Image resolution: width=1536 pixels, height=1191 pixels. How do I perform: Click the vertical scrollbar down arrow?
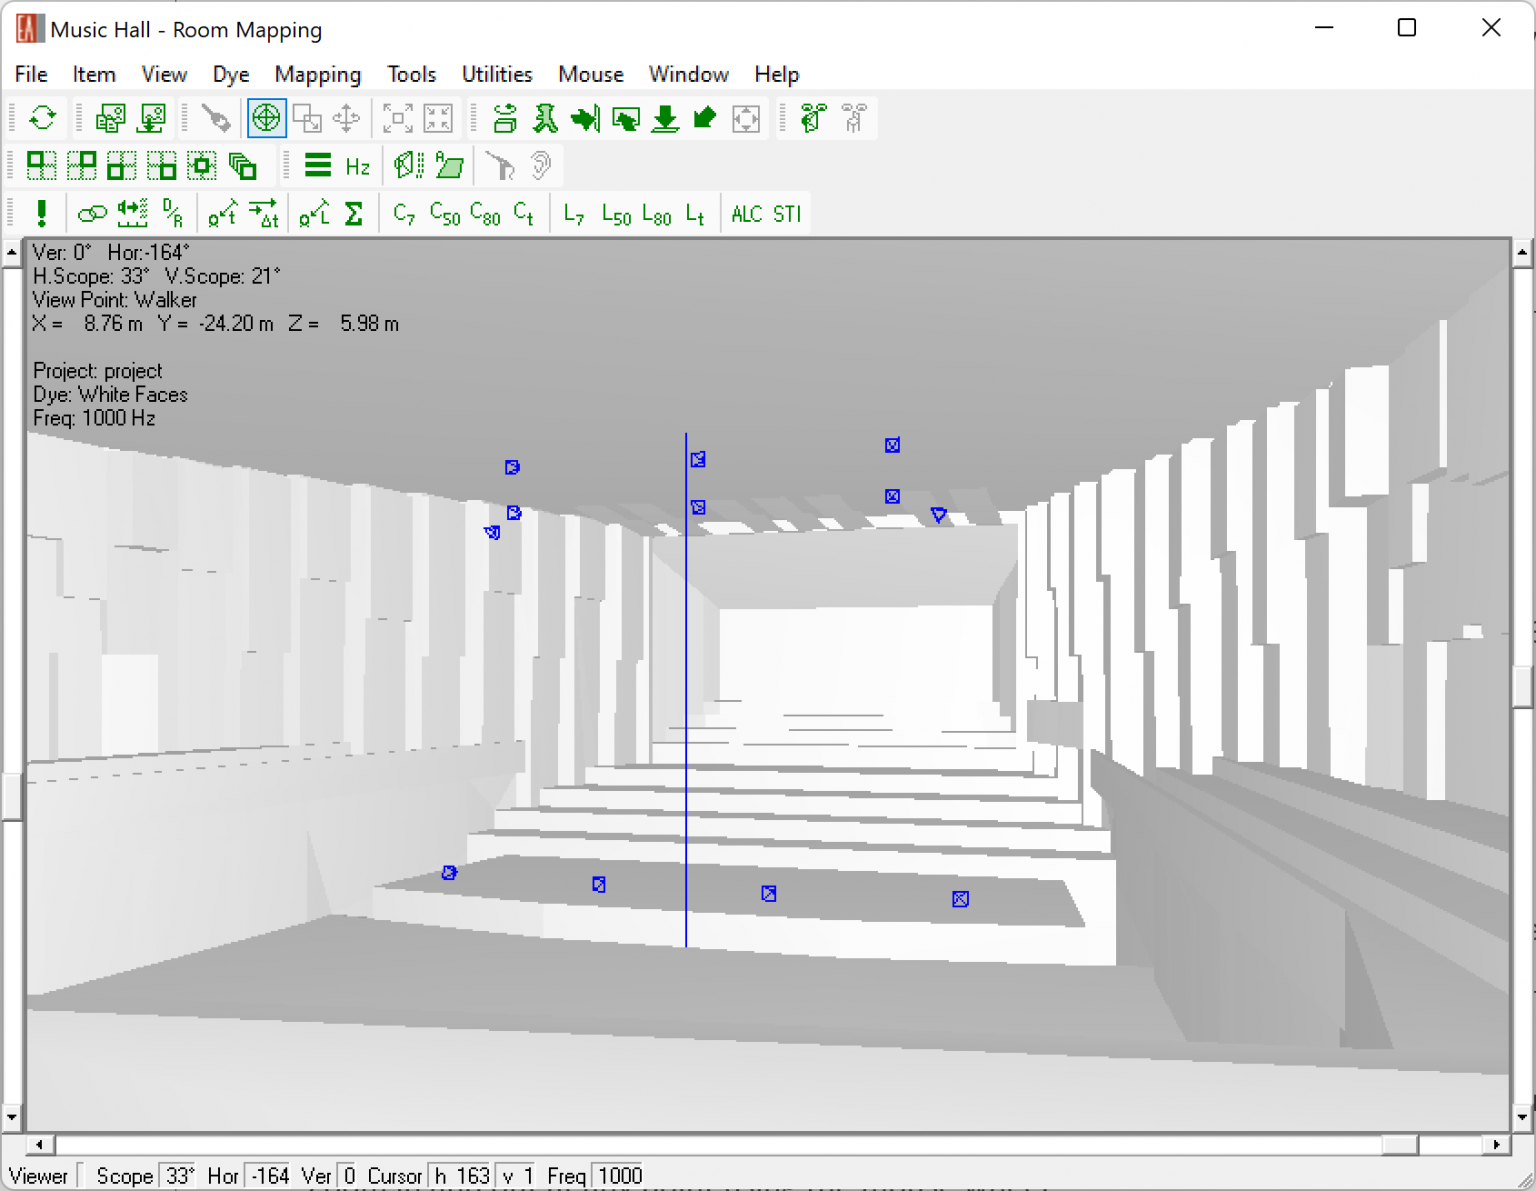(1522, 1117)
